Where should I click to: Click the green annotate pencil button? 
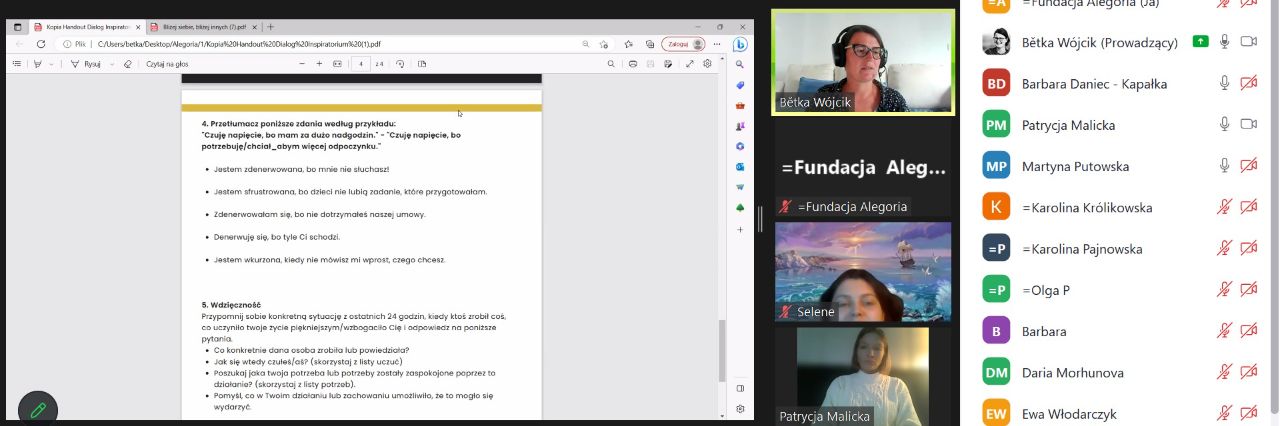(38, 409)
